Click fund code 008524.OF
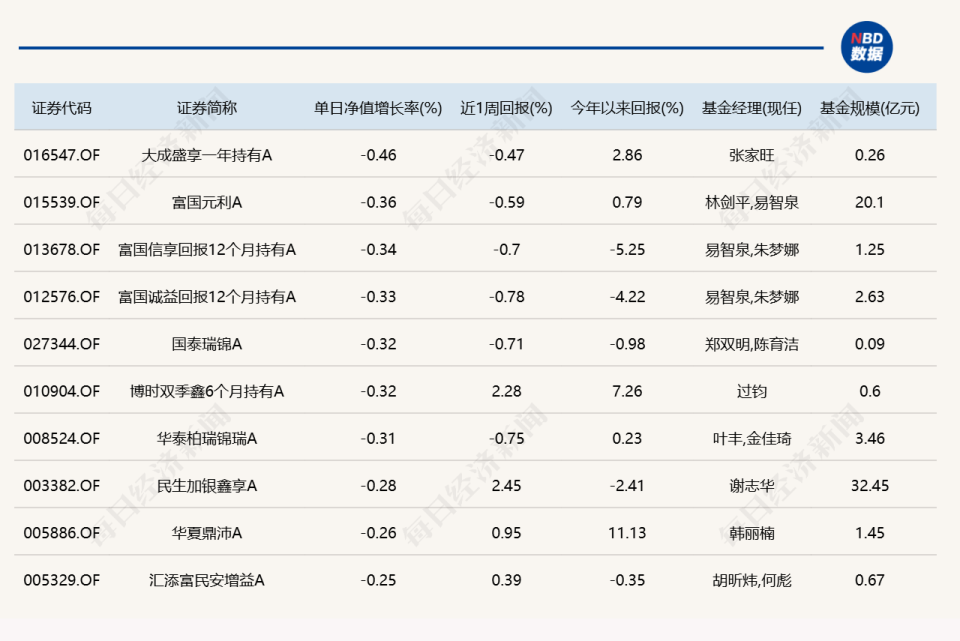Screen dimensions: 960x641 tap(62, 438)
